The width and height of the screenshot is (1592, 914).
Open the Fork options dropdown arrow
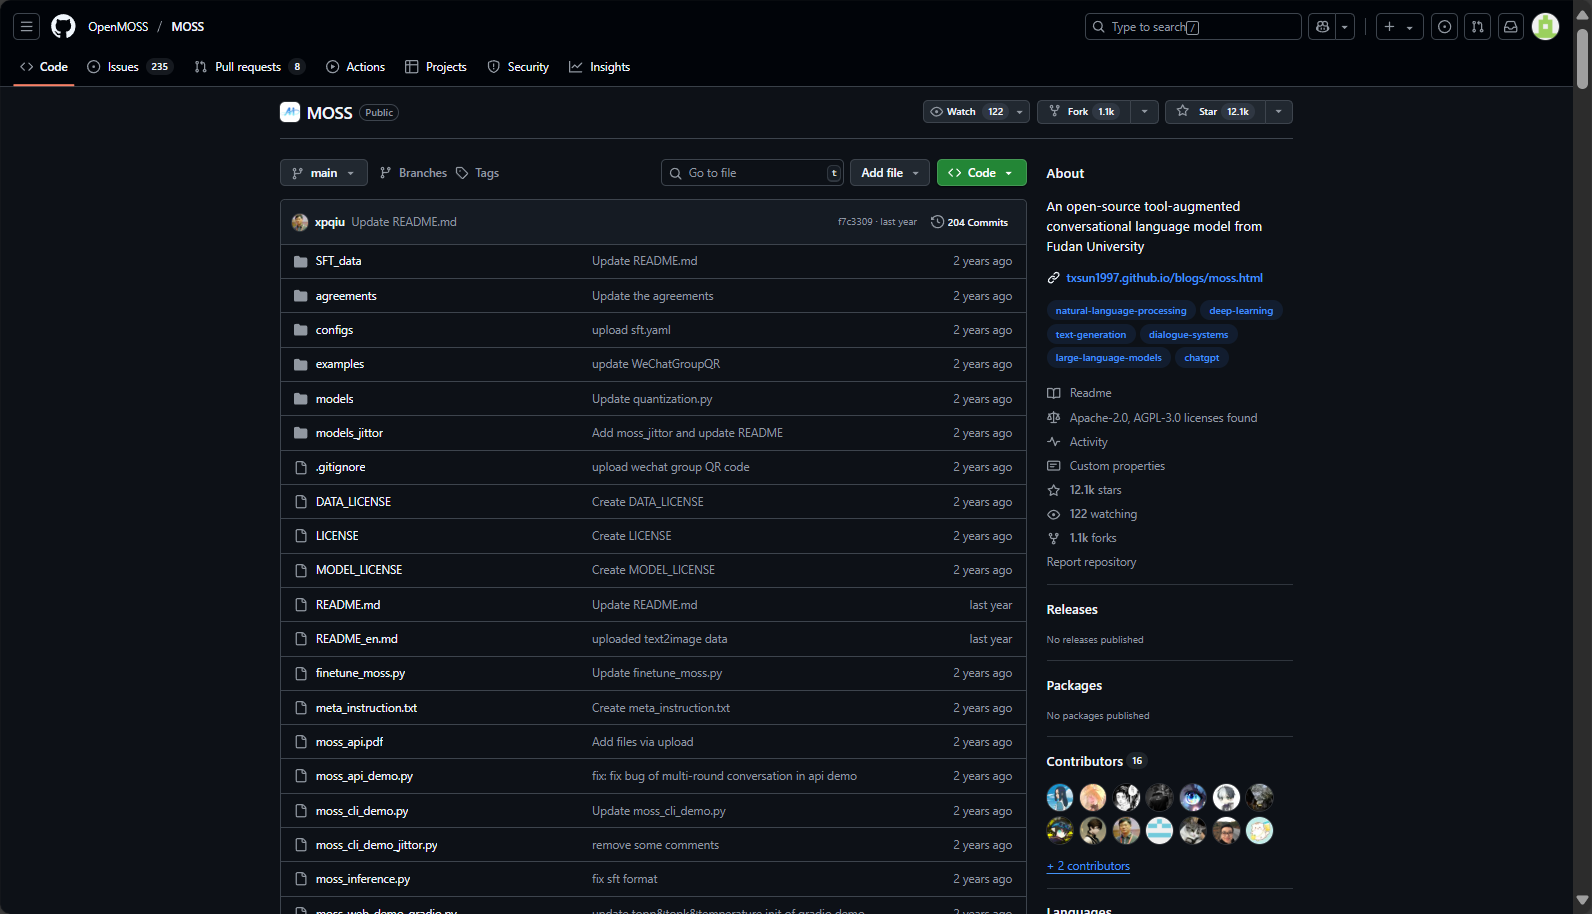pyautogui.click(x=1145, y=112)
